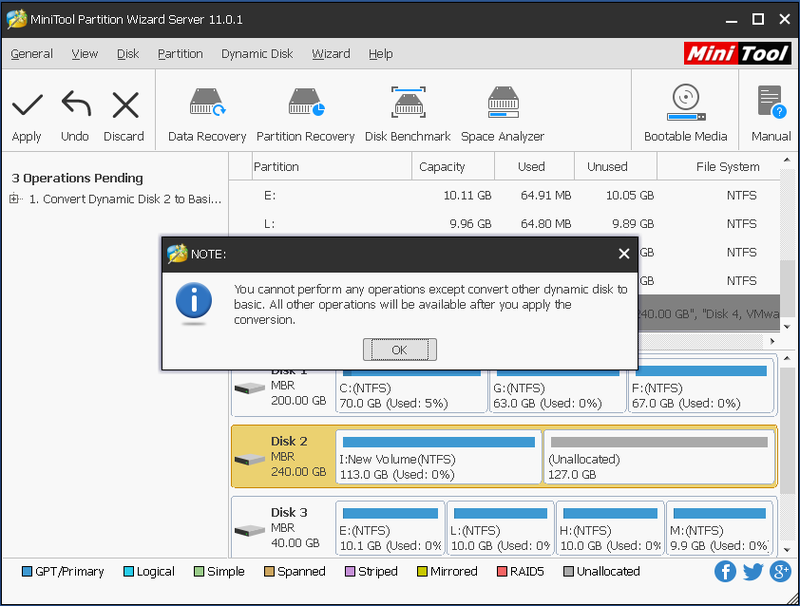Click the MiniTool logo

click(x=737, y=54)
